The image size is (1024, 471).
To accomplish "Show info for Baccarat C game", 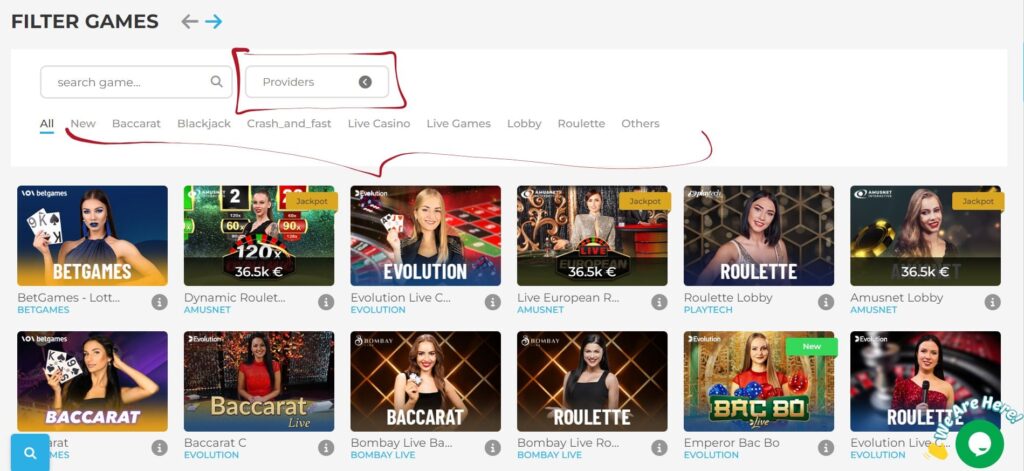I will (326, 447).
